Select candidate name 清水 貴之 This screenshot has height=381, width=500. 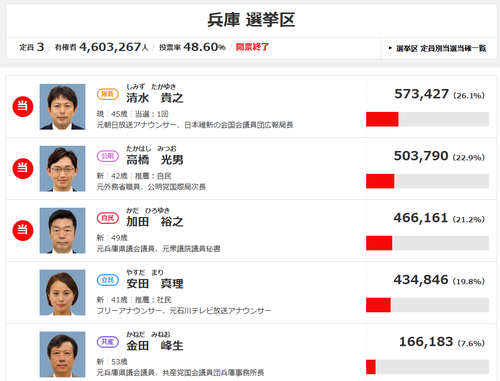click(155, 98)
